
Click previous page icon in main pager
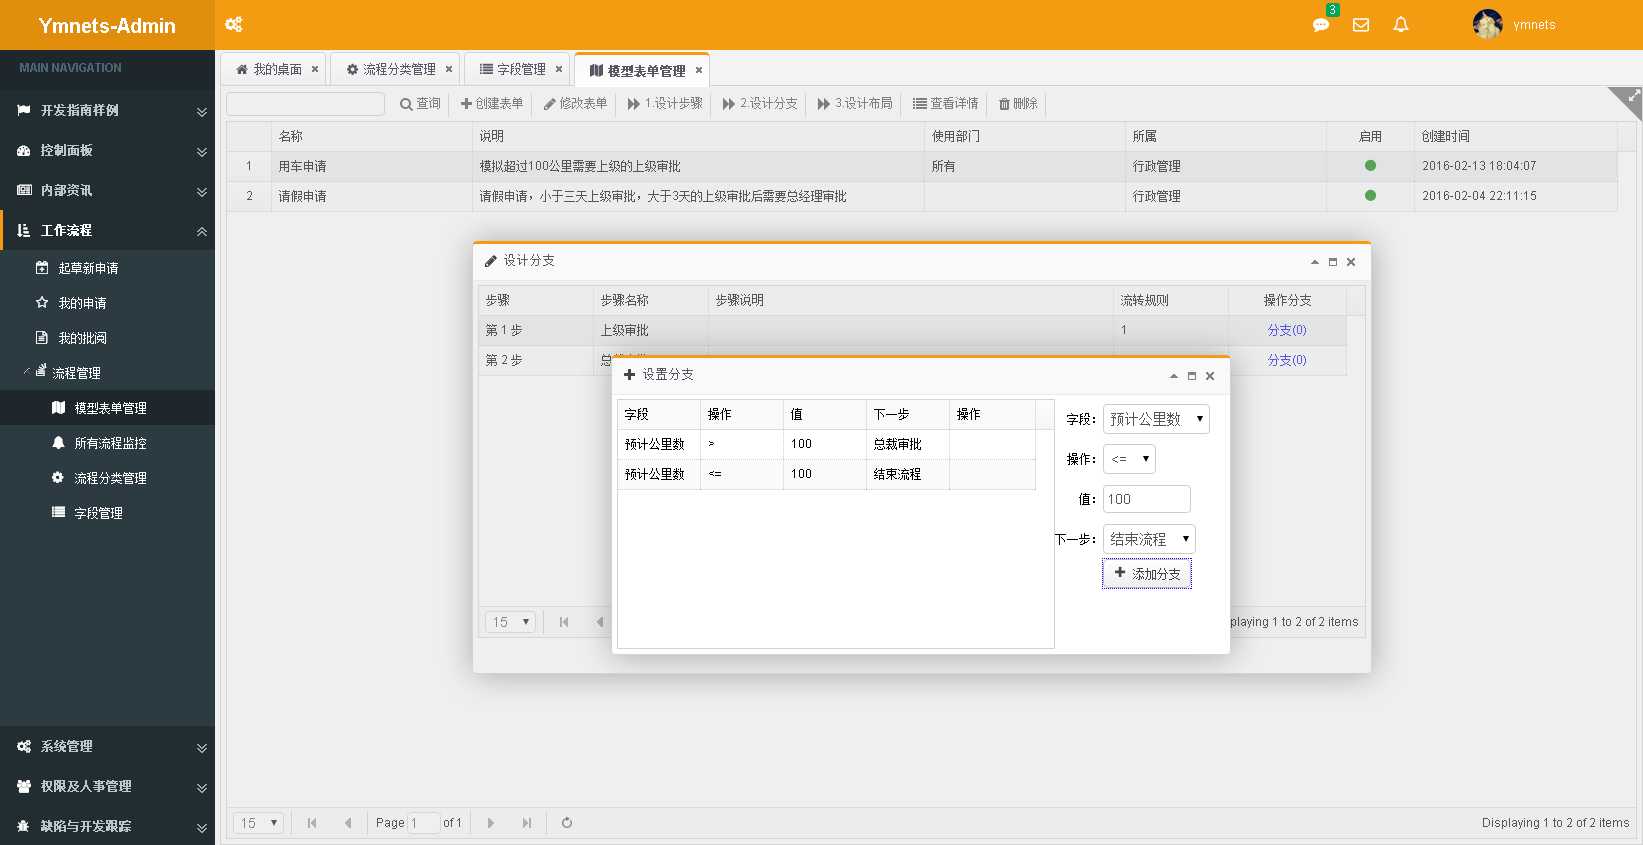click(x=348, y=823)
